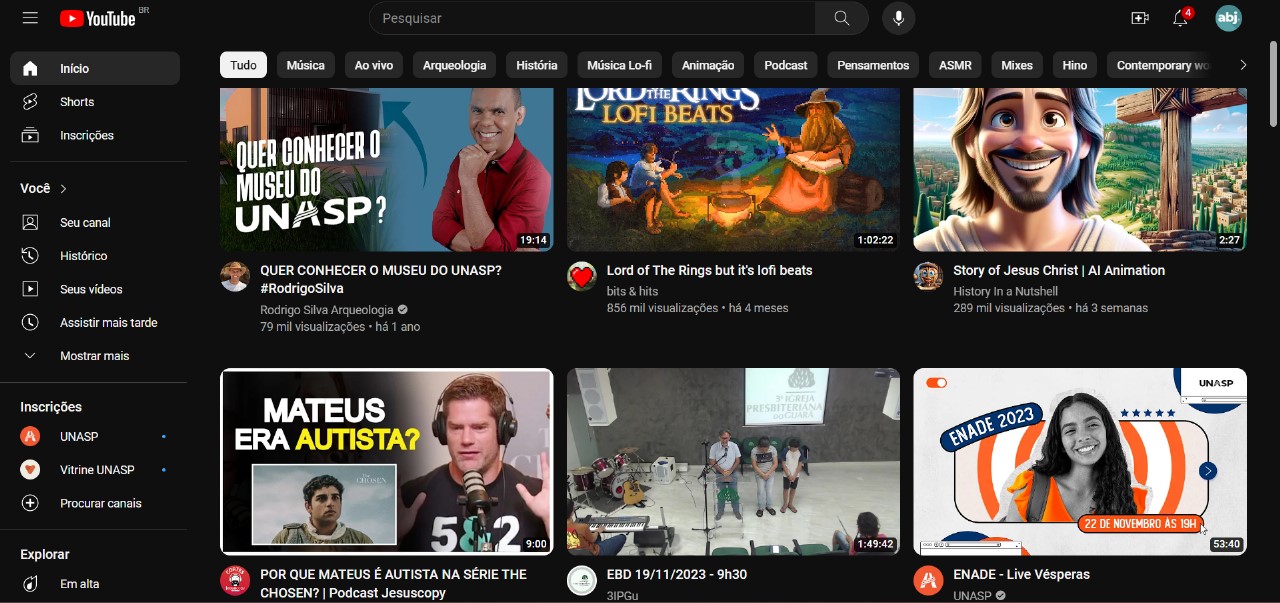Viewport: 1280px width, 603px height.
Task: Select the Mixes filter chip
Action: click(x=1017, y=65)
